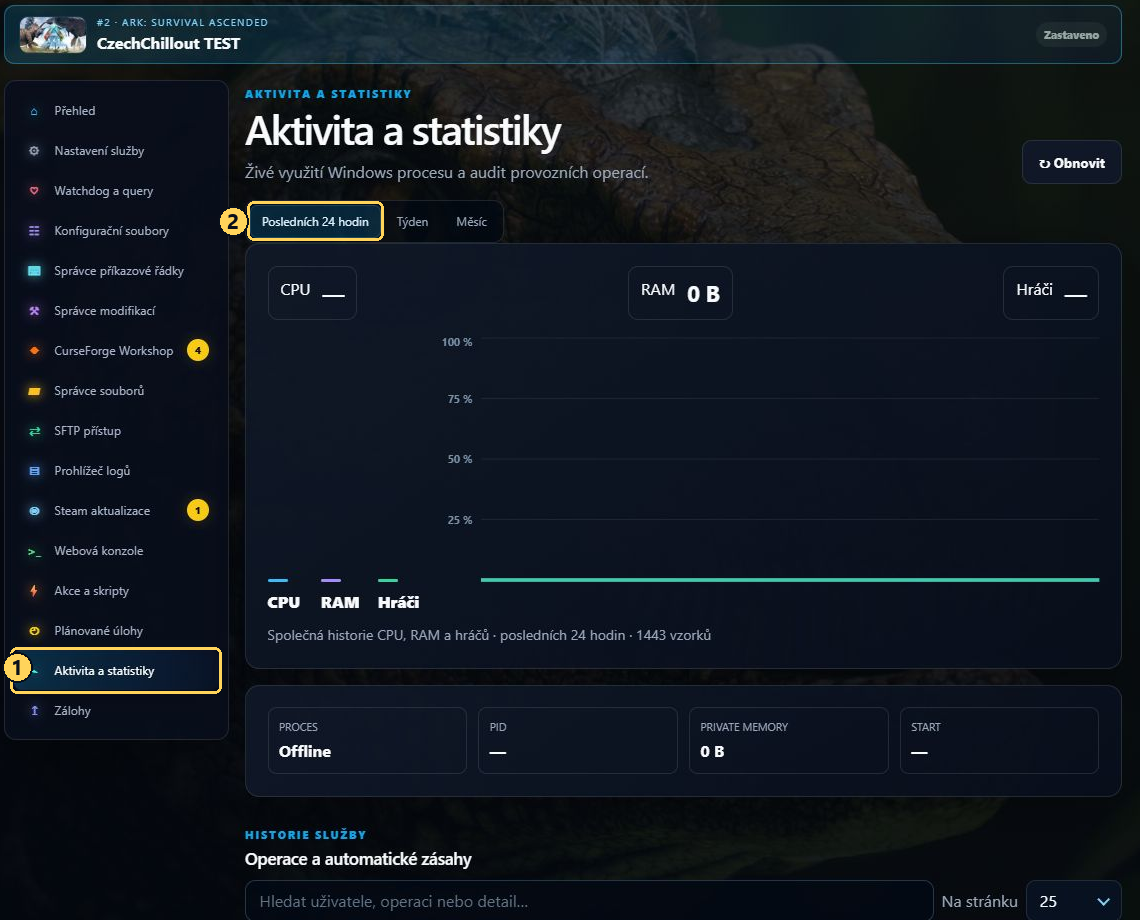Toggle the CPU series in chart legend
This screenshot has width=1140, height=920.
pyautogui.click(x=284, y=595)
